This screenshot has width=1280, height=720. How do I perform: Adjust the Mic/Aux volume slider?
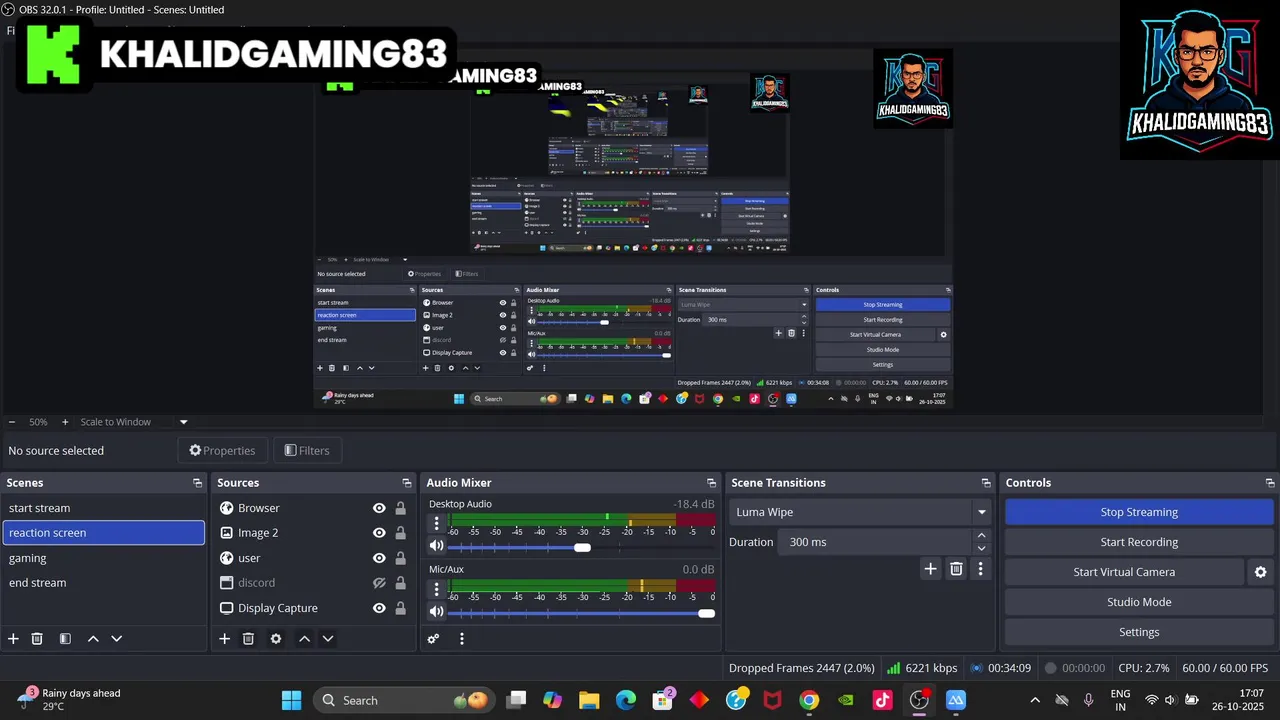tap(706, 613)
